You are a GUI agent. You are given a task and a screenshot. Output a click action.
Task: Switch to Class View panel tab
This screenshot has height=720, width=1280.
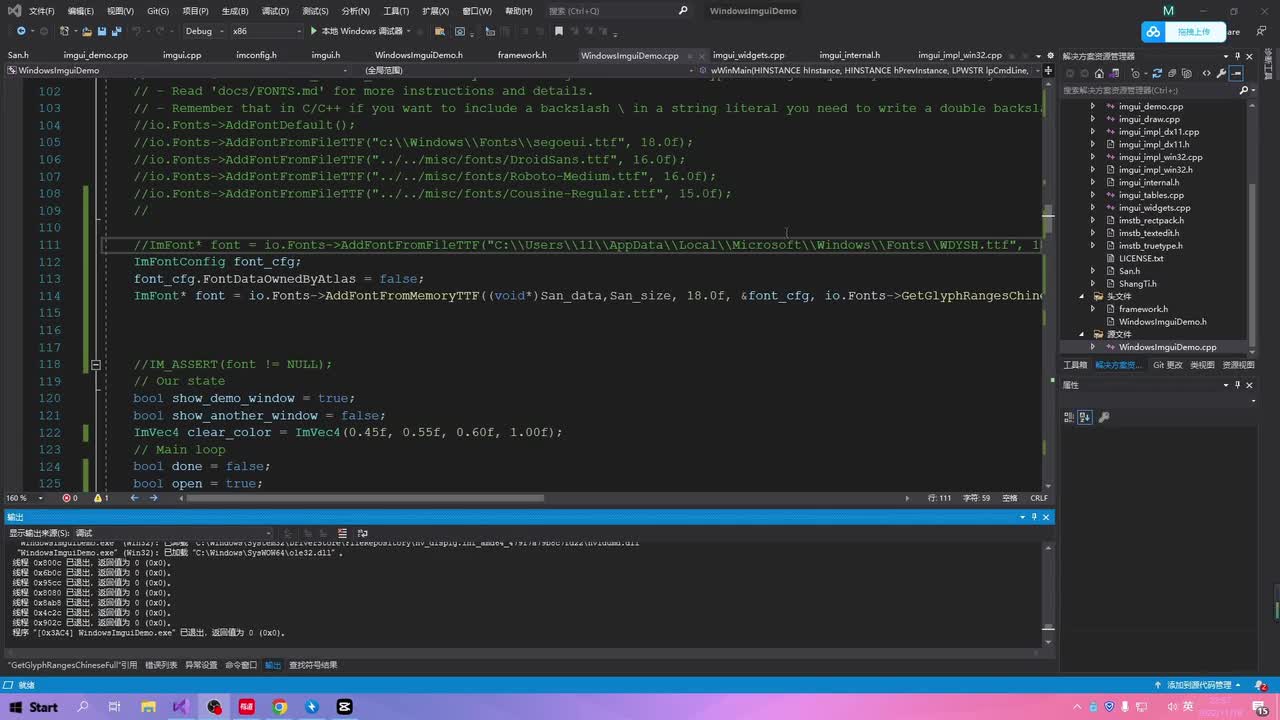pyautogui.click(x=1202, y=365)
